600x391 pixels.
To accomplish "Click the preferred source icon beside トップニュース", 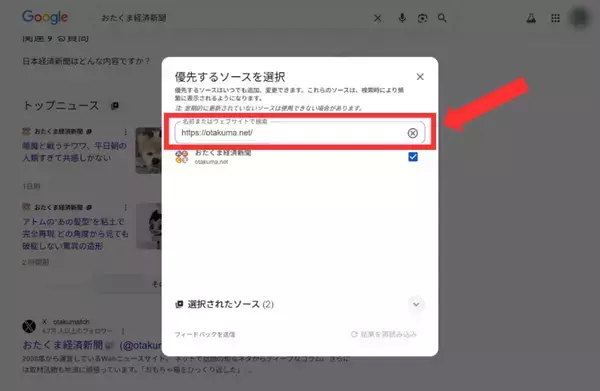I will click(x=114, y=106).
